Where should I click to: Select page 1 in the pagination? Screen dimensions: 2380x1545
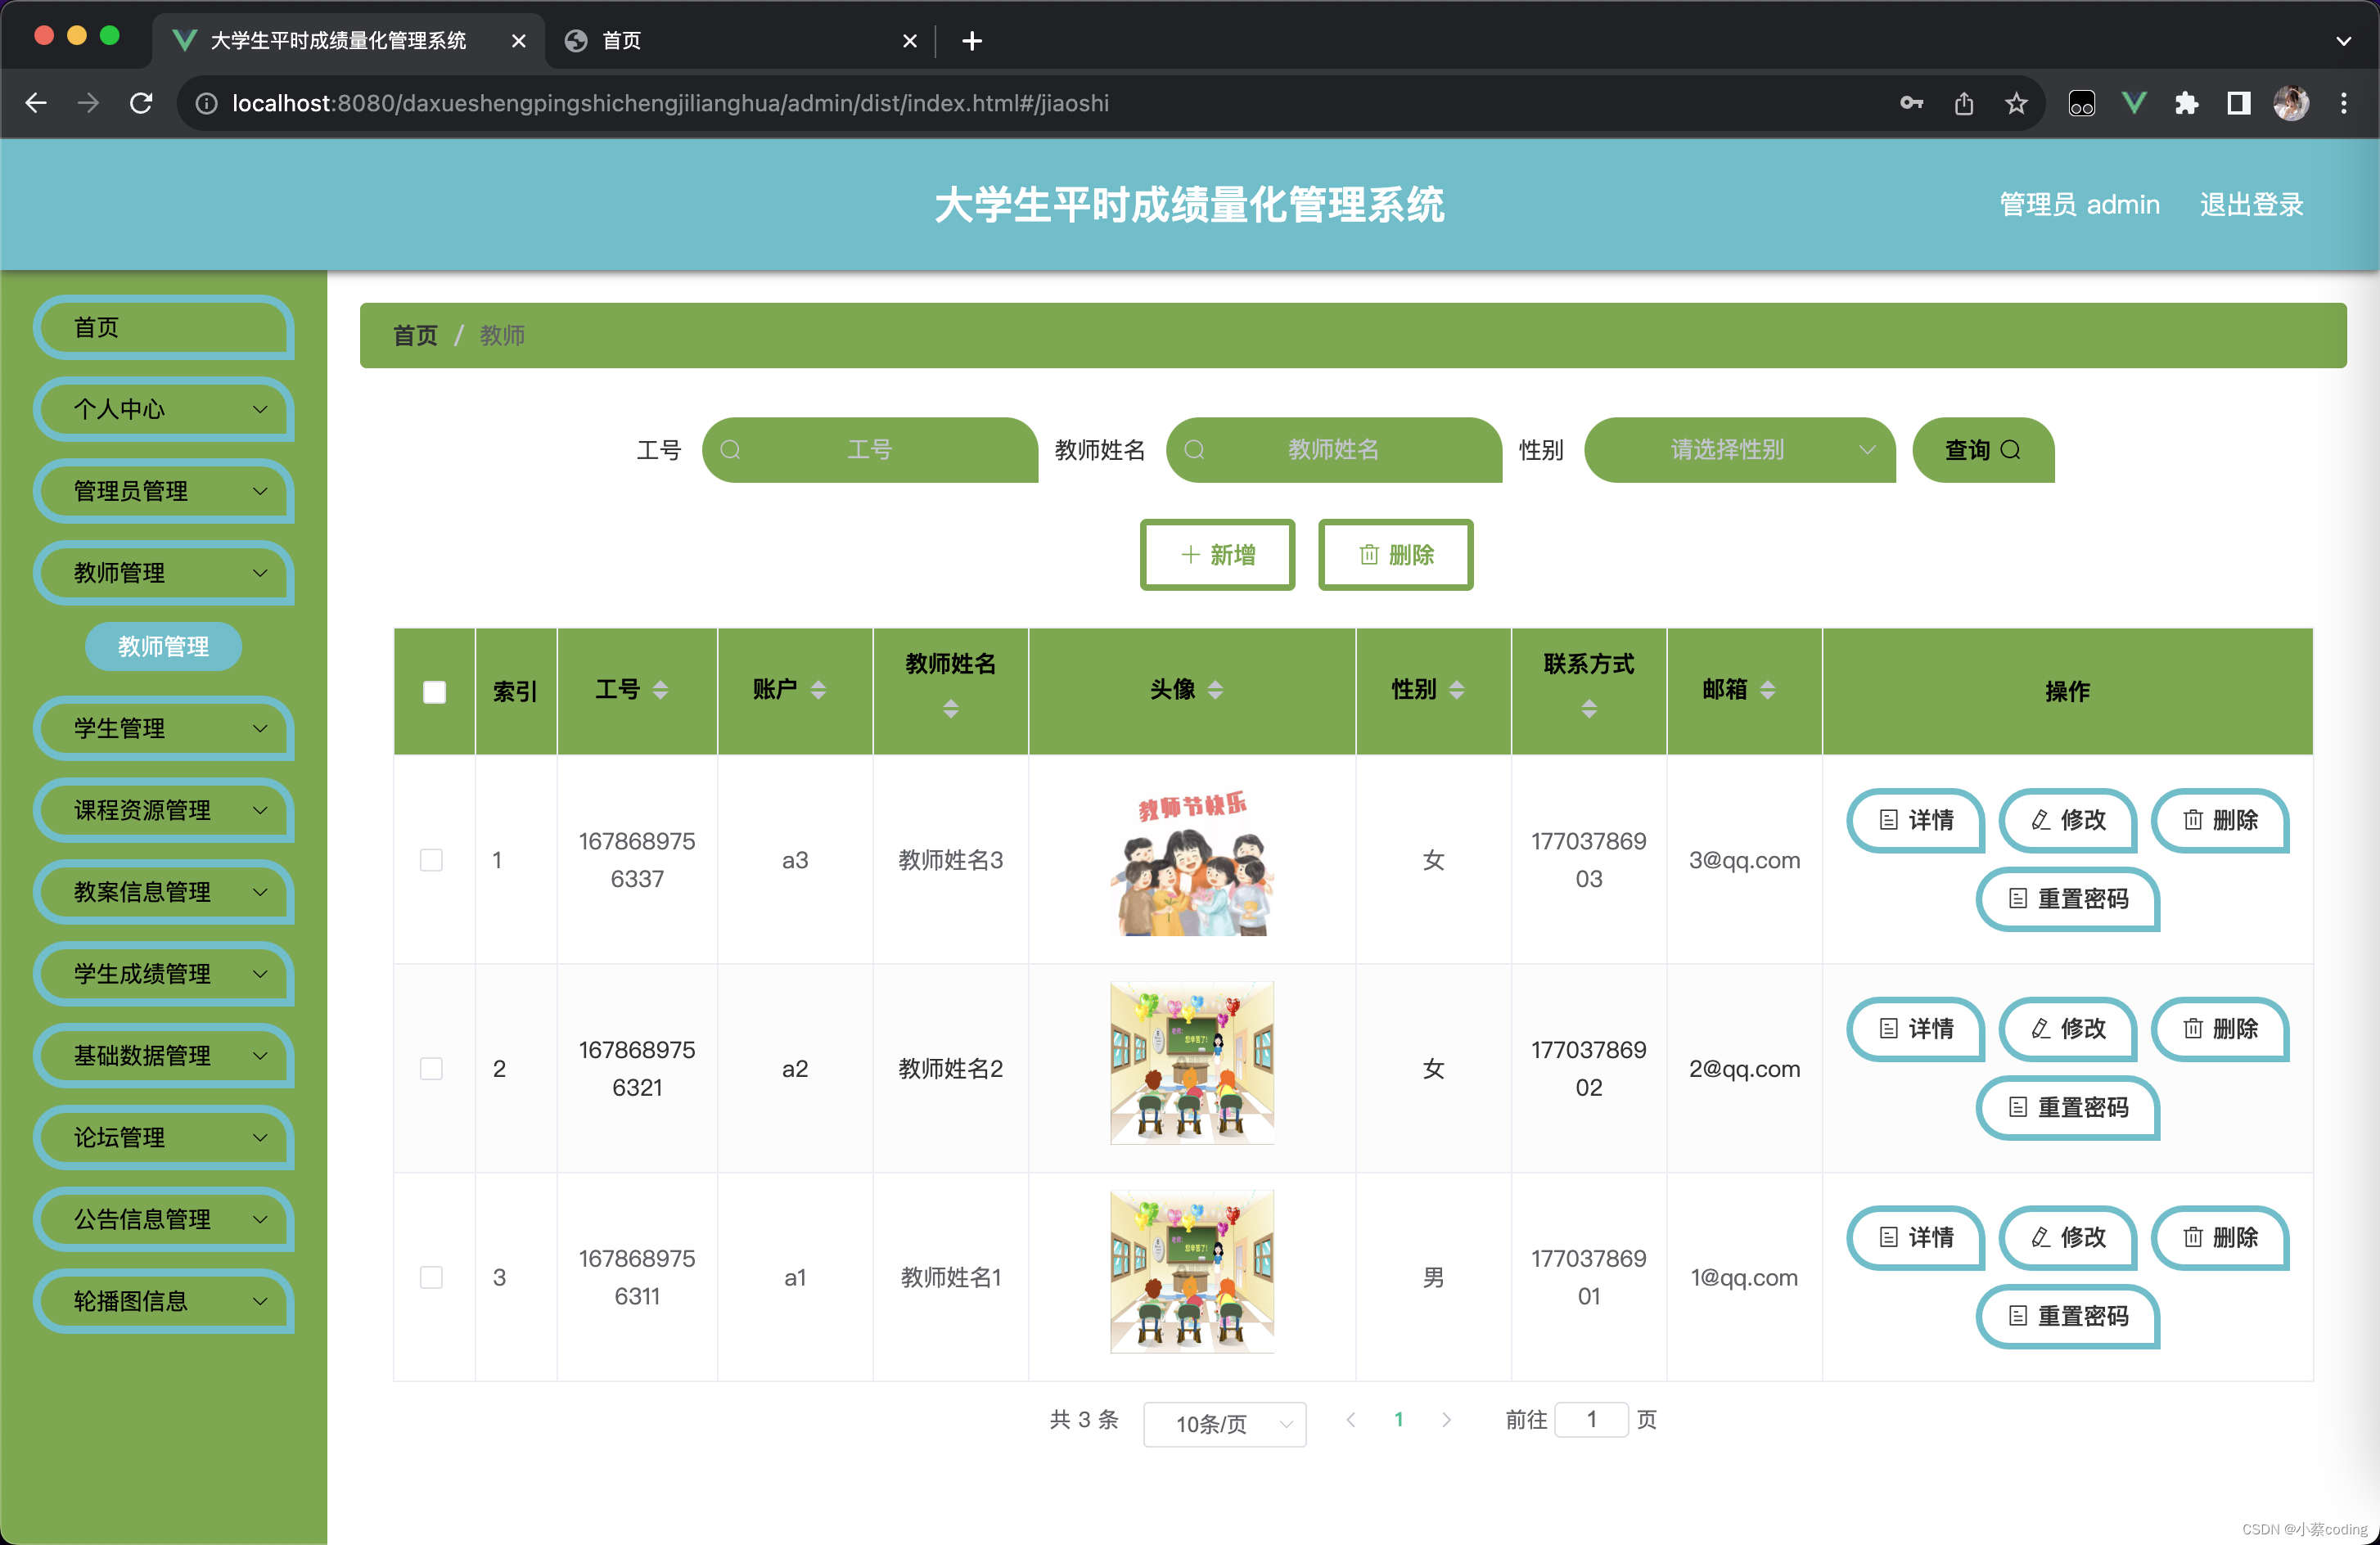(1398, 1420)
